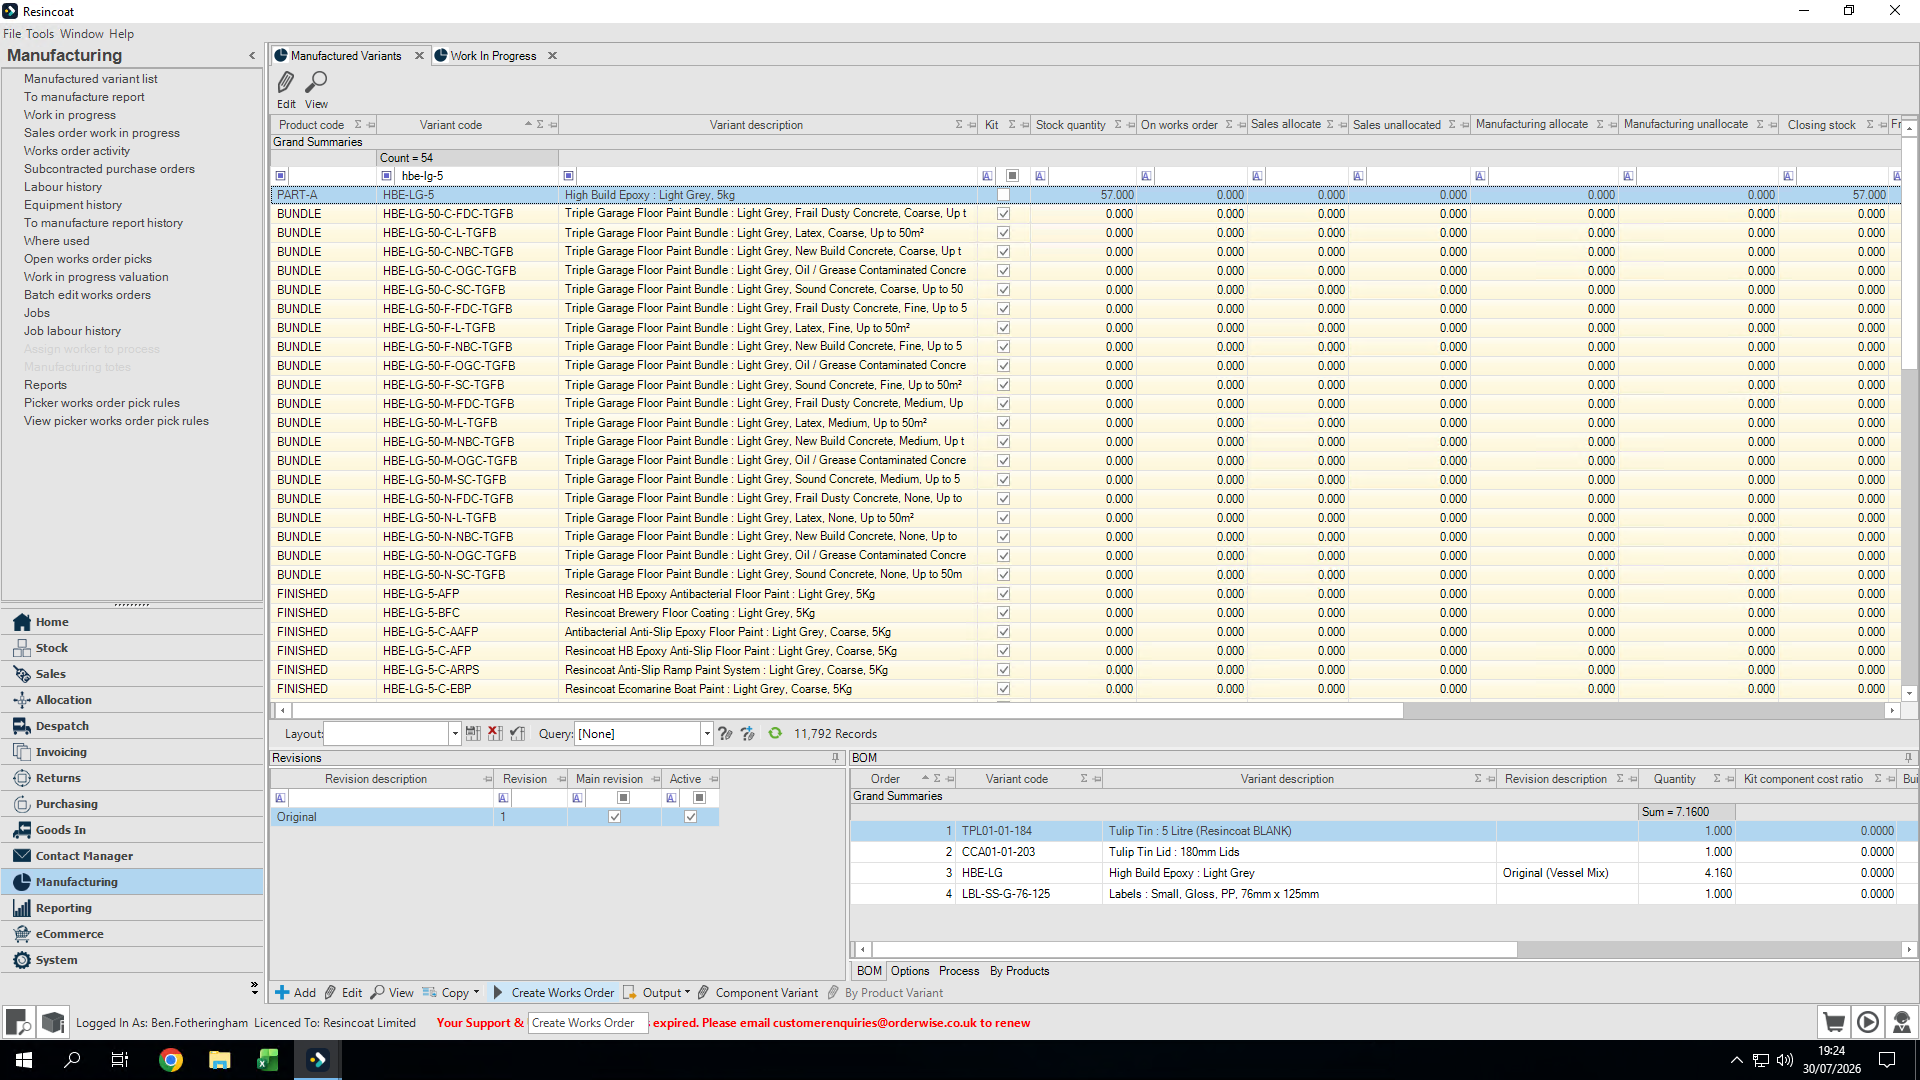Pin the Revisions panel

[836, 758]
